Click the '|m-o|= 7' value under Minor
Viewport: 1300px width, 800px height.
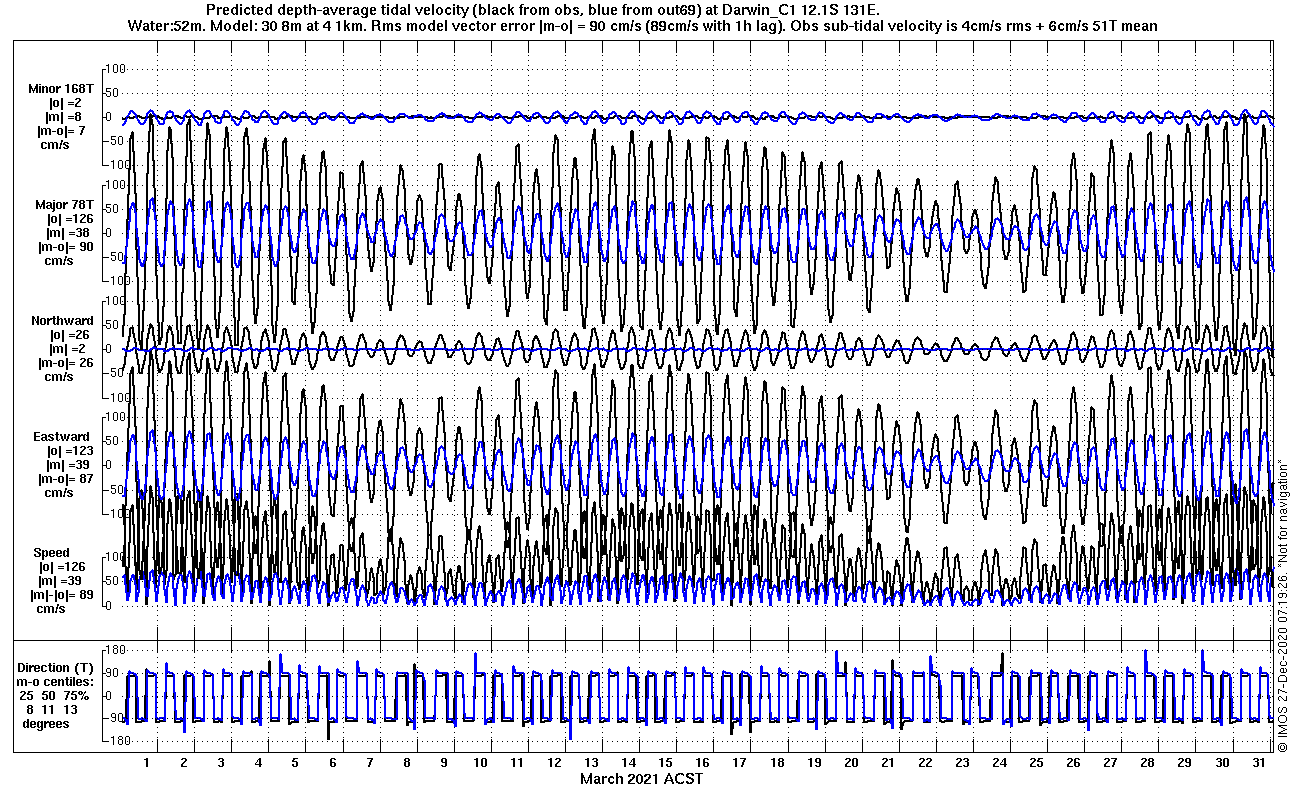(x=61, y=131)
